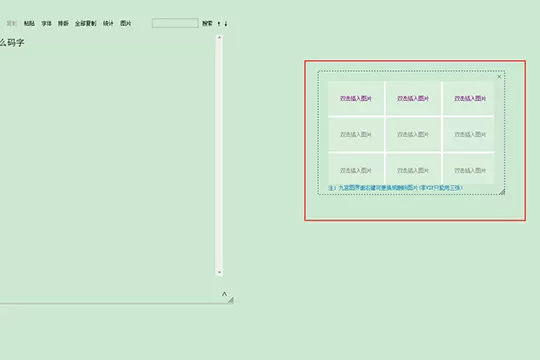Click the nine-grid panel's resize grip
This screenshot has width=540, height=360.
[502, 192]
